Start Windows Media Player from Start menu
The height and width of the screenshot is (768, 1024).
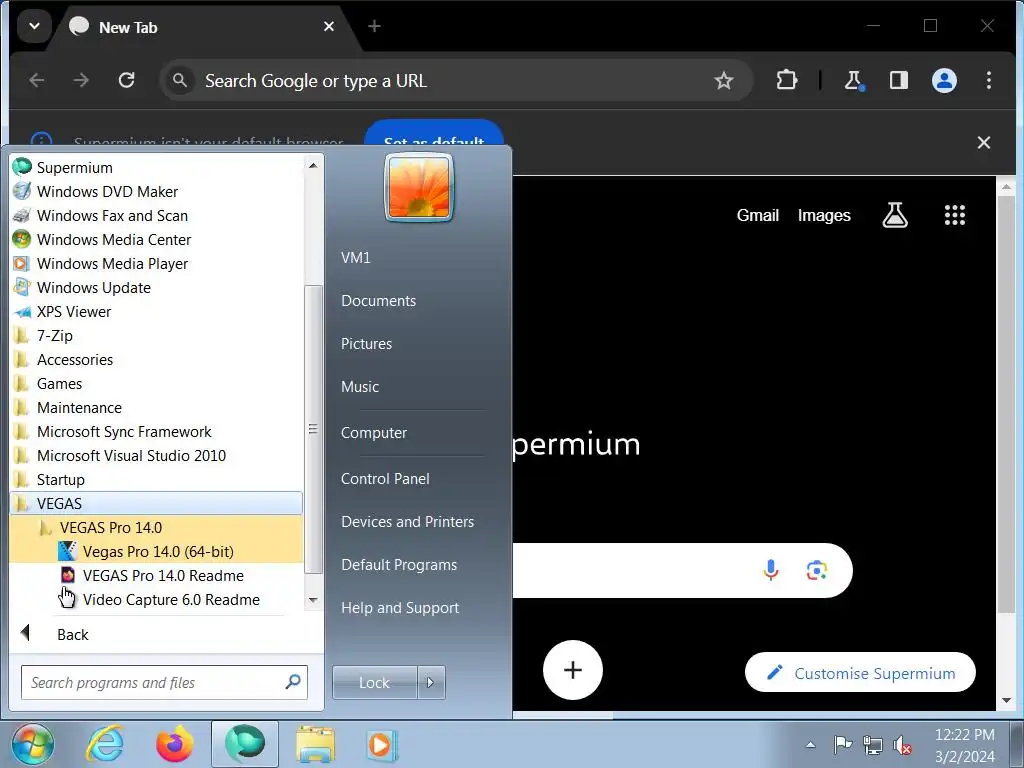click(157, 264)
